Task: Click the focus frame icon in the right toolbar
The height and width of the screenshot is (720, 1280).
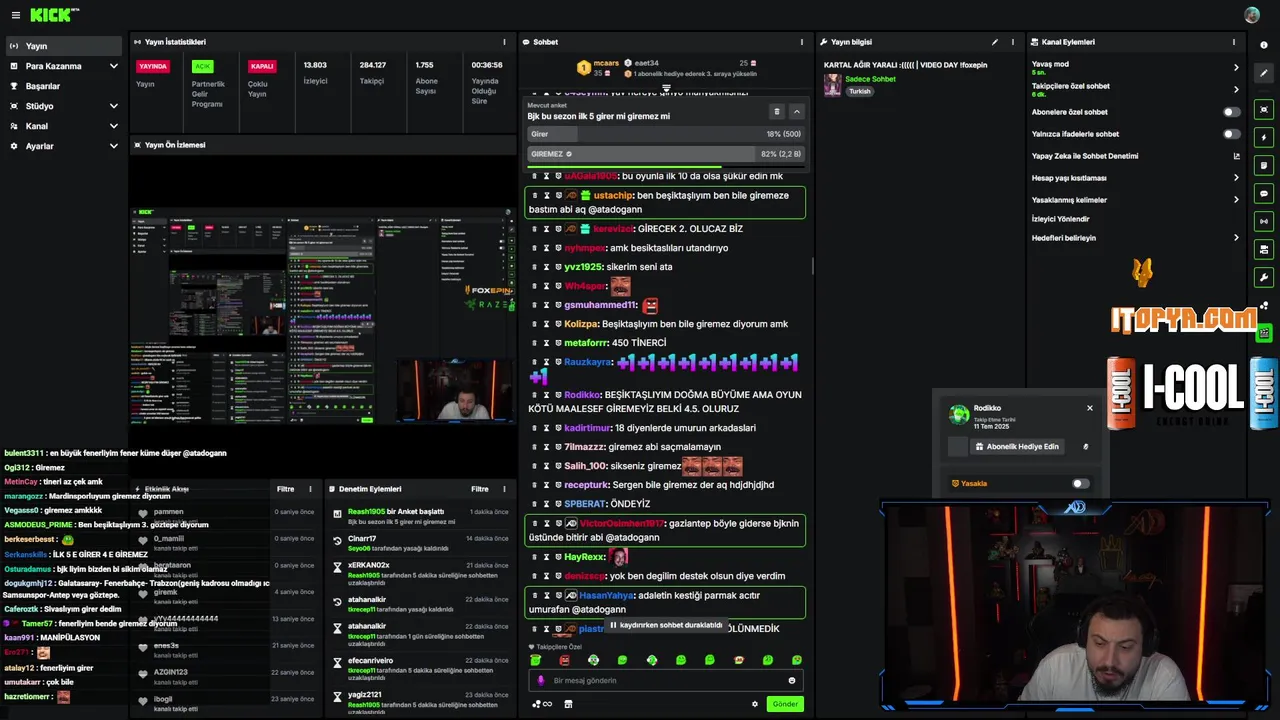Action: (1264, 109)
